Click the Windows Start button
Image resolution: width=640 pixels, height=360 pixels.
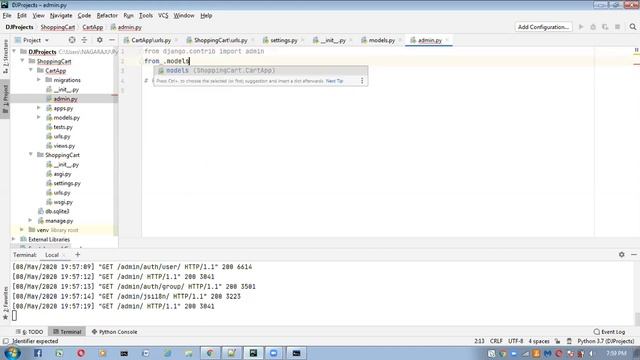pos(12,353)
